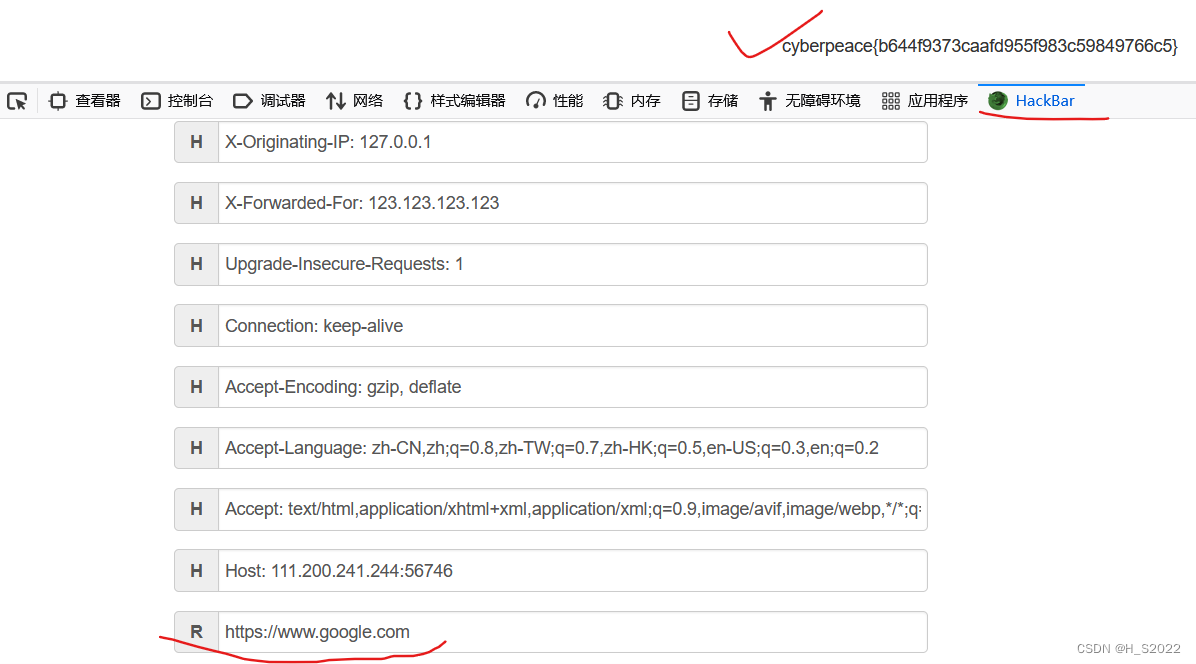Click the 样式编辑器 curly braces icon
Viewport: 1196px width, 664px height.
413,101
